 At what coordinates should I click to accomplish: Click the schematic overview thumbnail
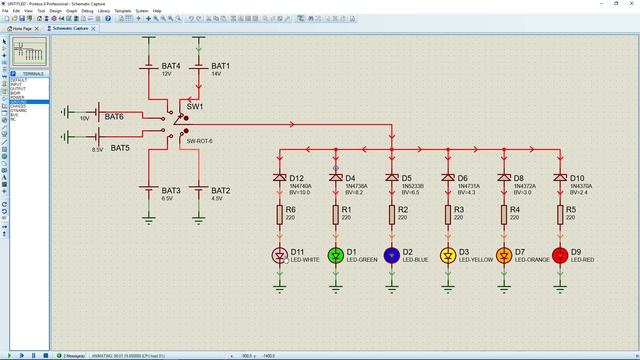point(29,51)
